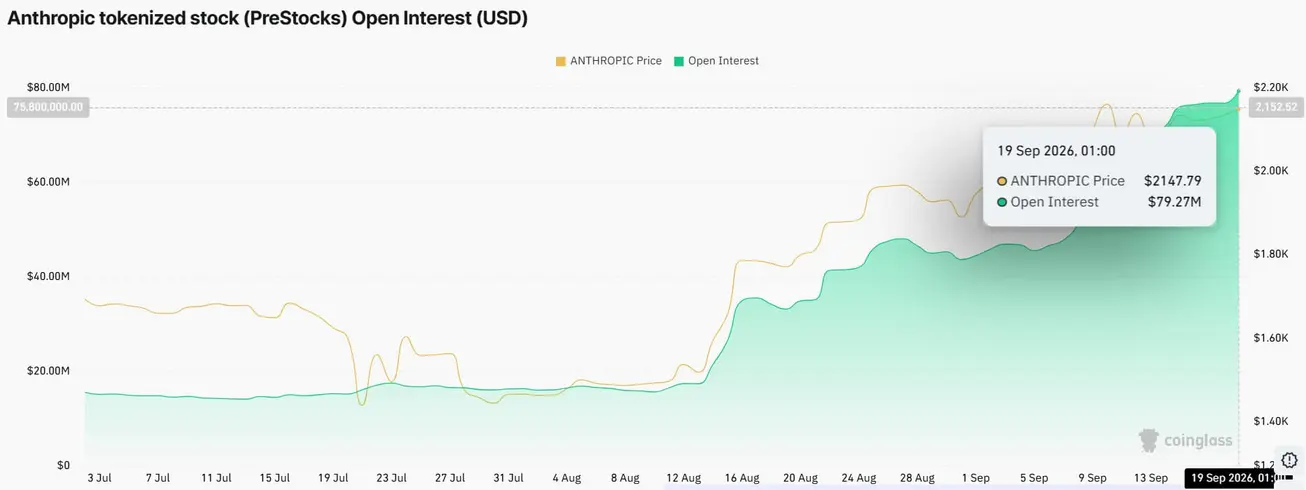1306x490 pixels.
Task: Click the alert badge icon at chart corner
Action: [x=1289, y=460]
